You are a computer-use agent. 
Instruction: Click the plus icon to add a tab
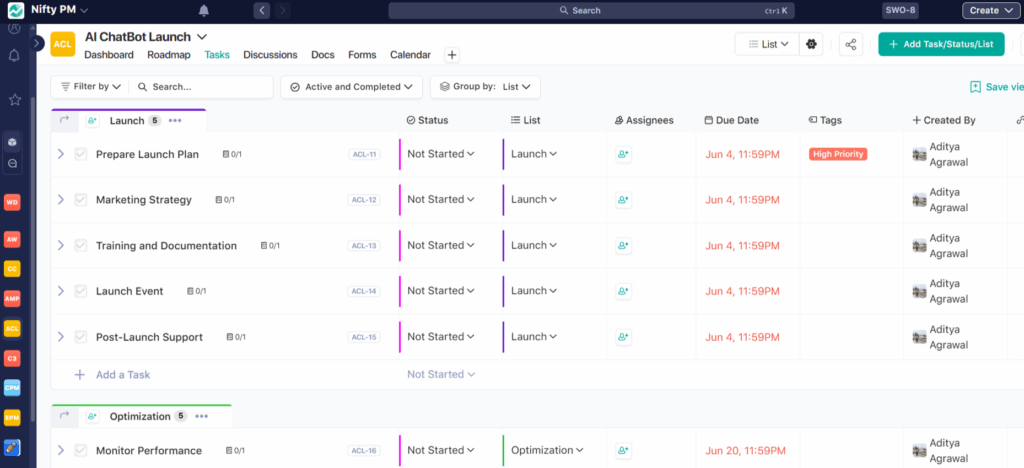pos(452,55)
